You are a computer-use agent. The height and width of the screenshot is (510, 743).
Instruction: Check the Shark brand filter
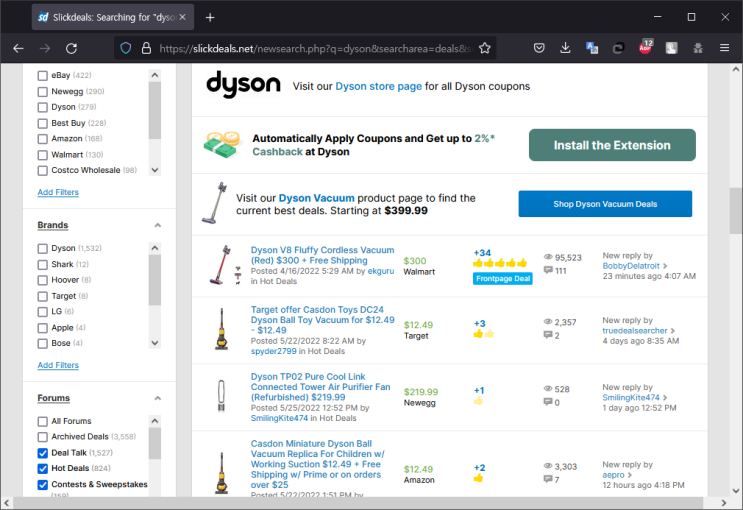[43, 264]
